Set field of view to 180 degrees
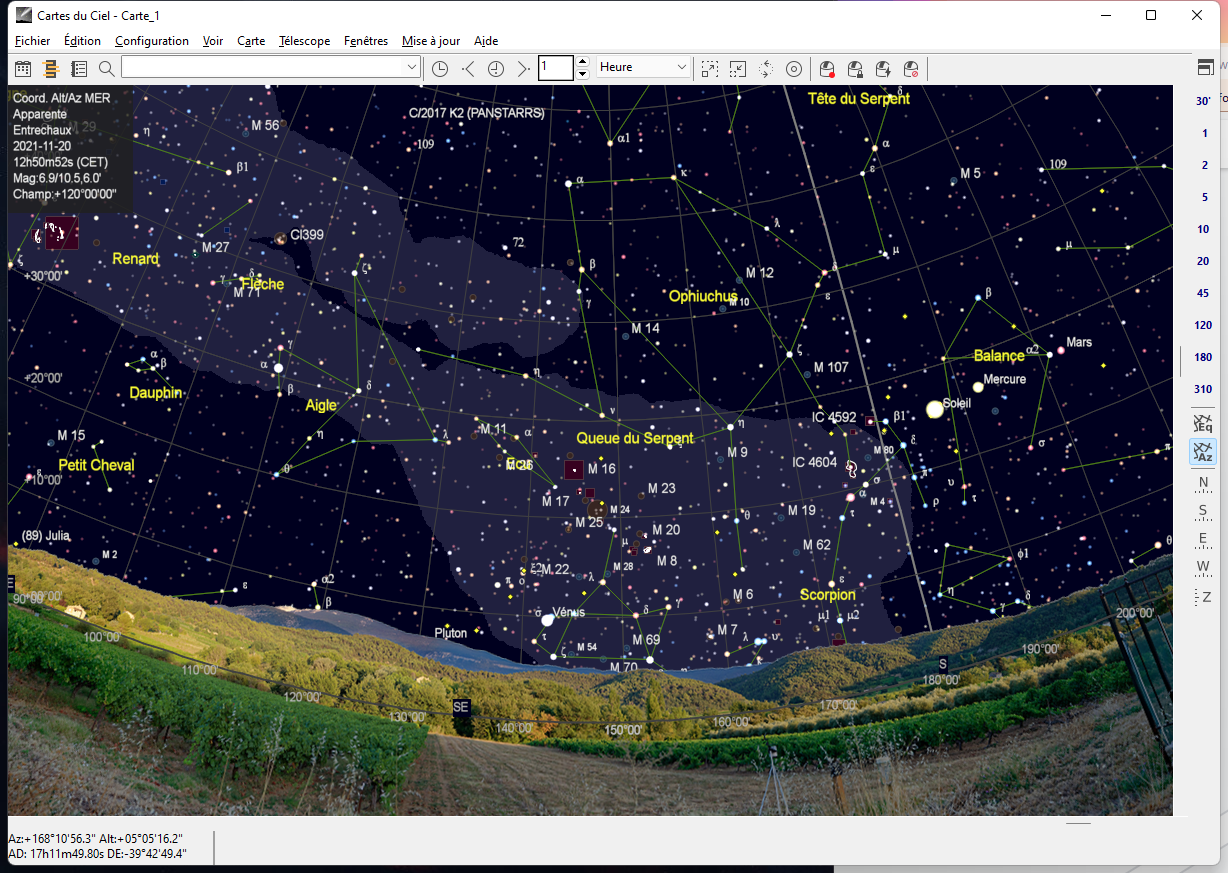Viewport: 1228px width, 873px height. click(1203, 357)
